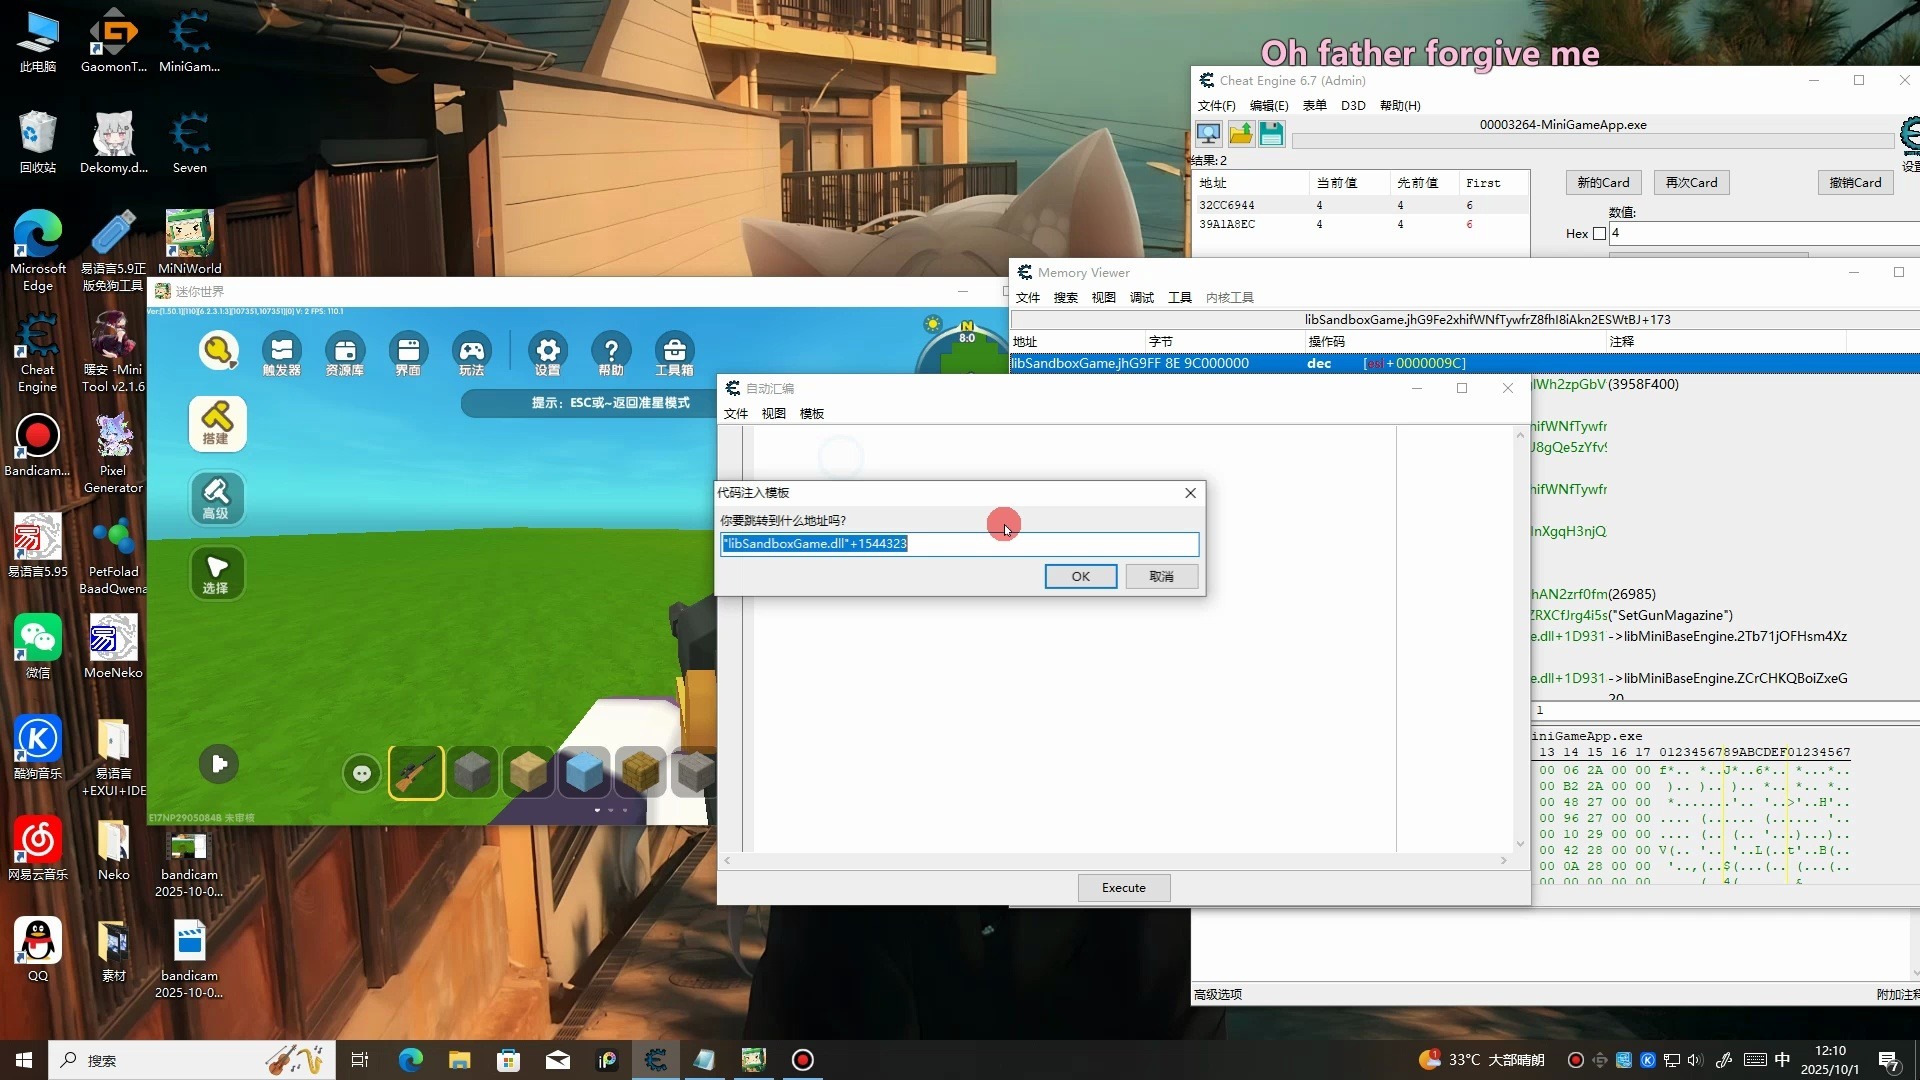Viewport: 1920px width, 1080px height.
Task: Open Cheat Engine Table menu
Action: (x=1314, y=105)
